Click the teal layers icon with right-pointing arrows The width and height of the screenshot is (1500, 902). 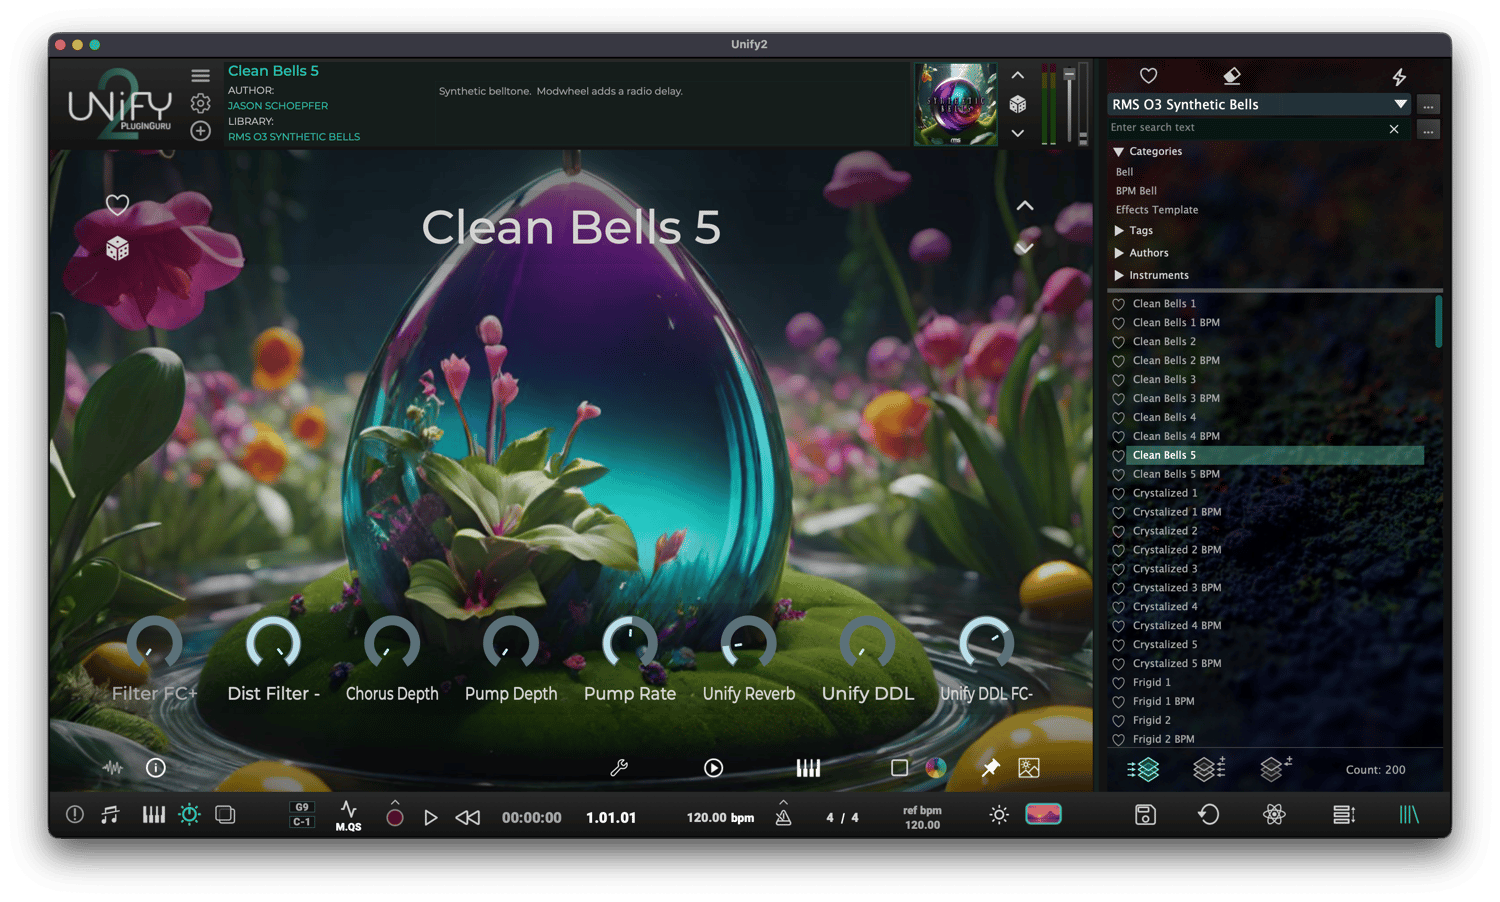[1143, 769]
